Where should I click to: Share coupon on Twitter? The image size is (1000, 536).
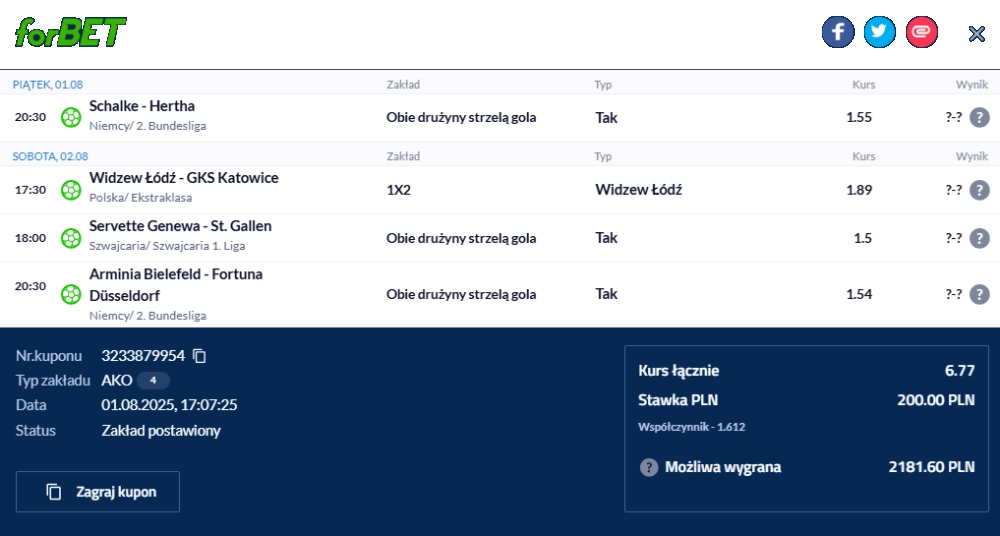click(x=880, y=32)
